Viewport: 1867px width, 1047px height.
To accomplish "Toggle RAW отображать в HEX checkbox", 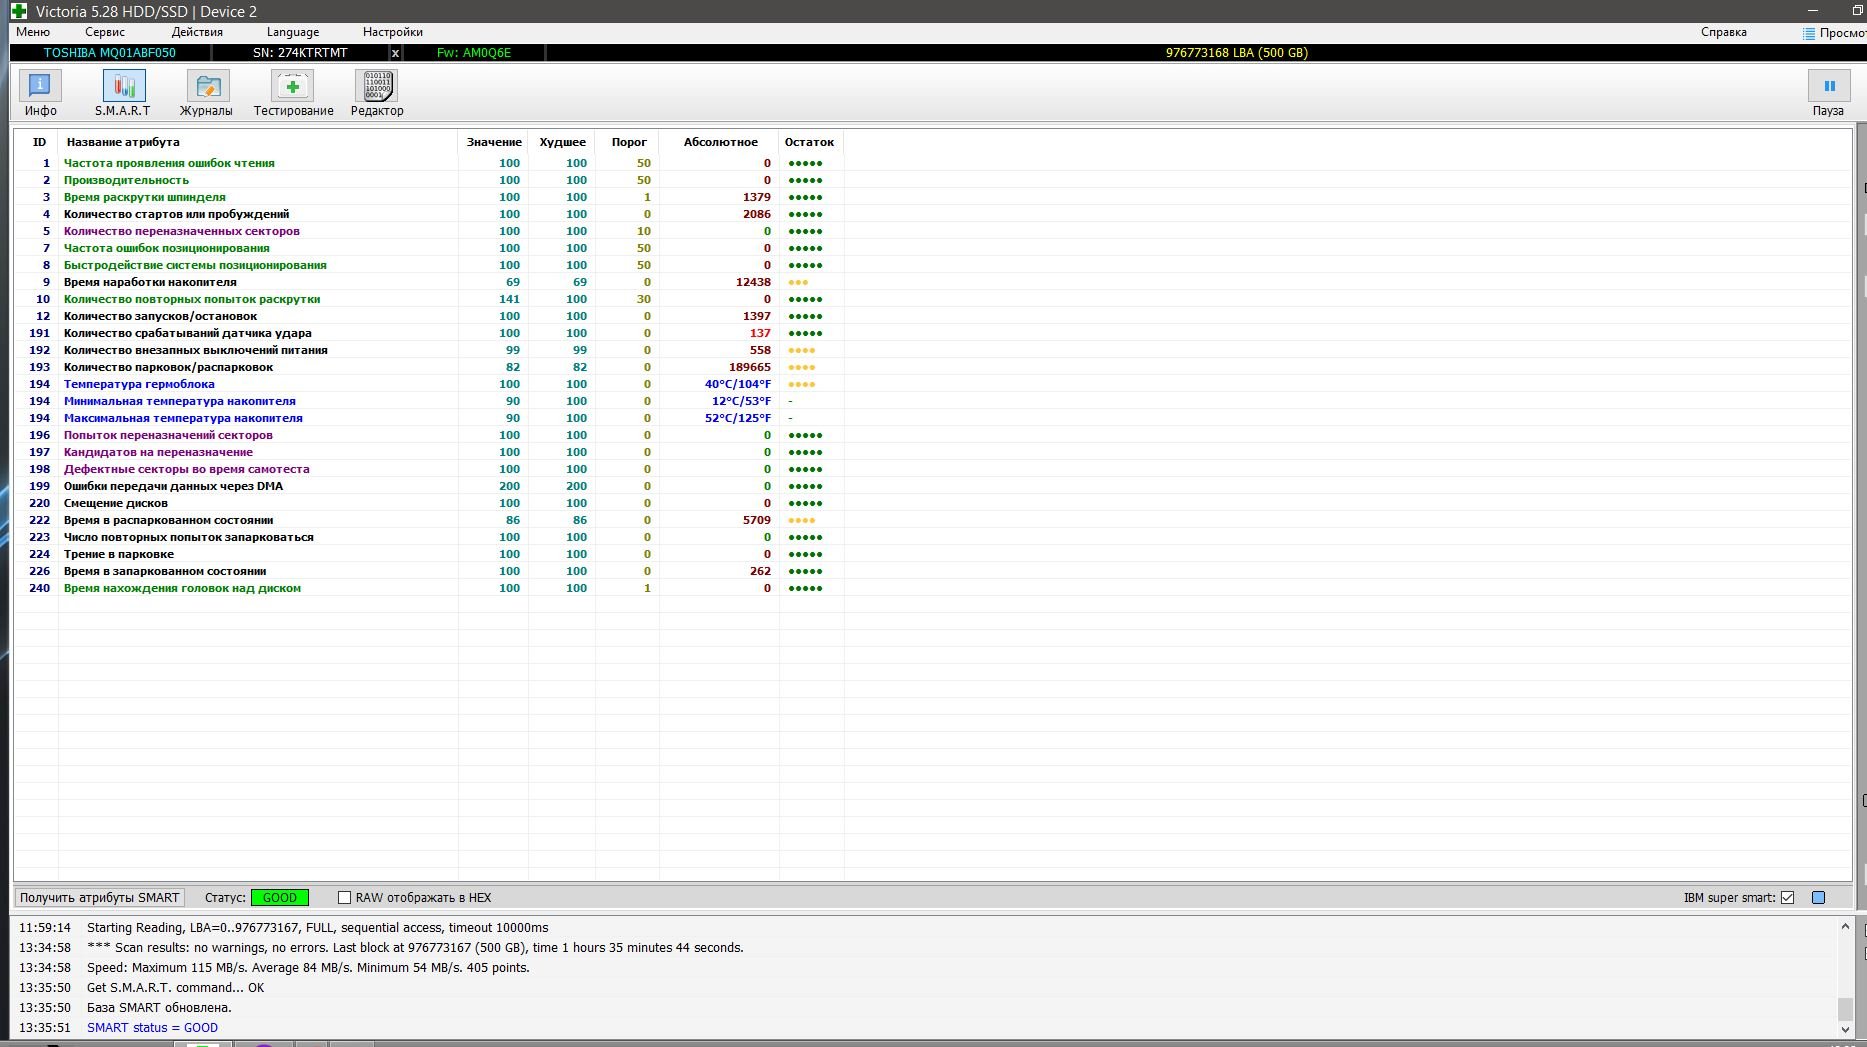I will pos(344,898).
